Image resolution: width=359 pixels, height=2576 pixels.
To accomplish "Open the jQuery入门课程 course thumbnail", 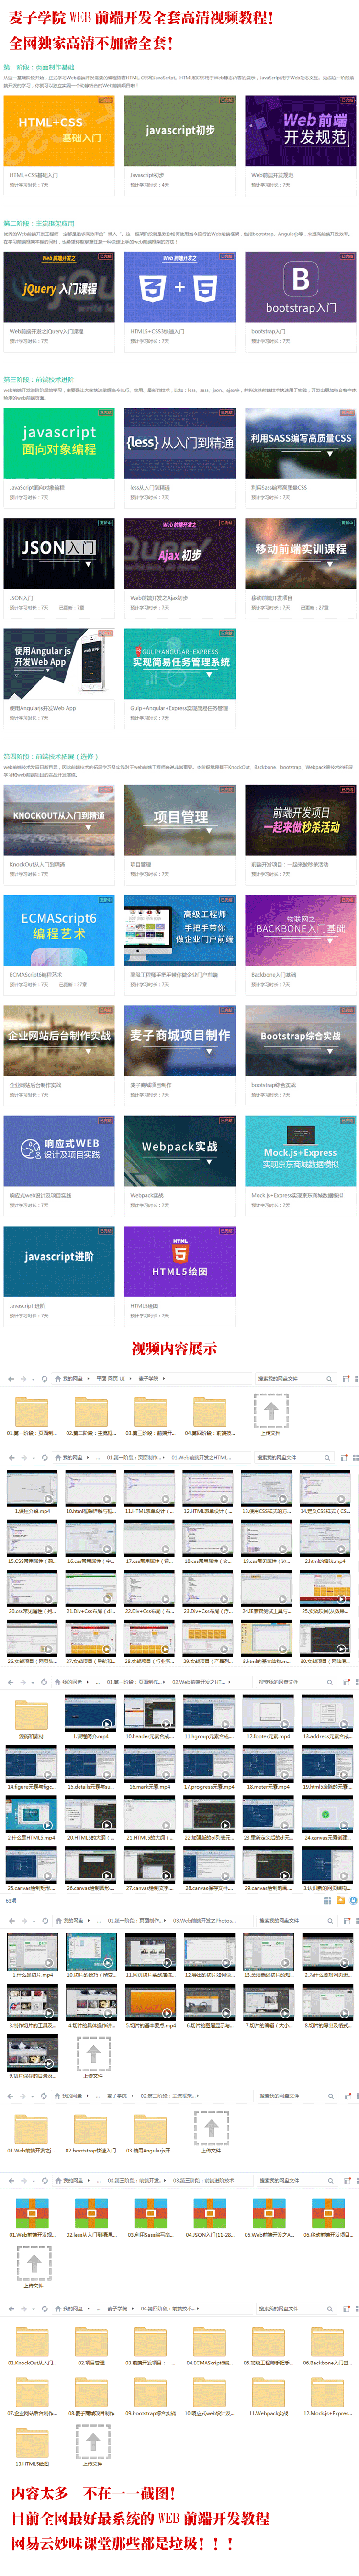I will point(59,287).
